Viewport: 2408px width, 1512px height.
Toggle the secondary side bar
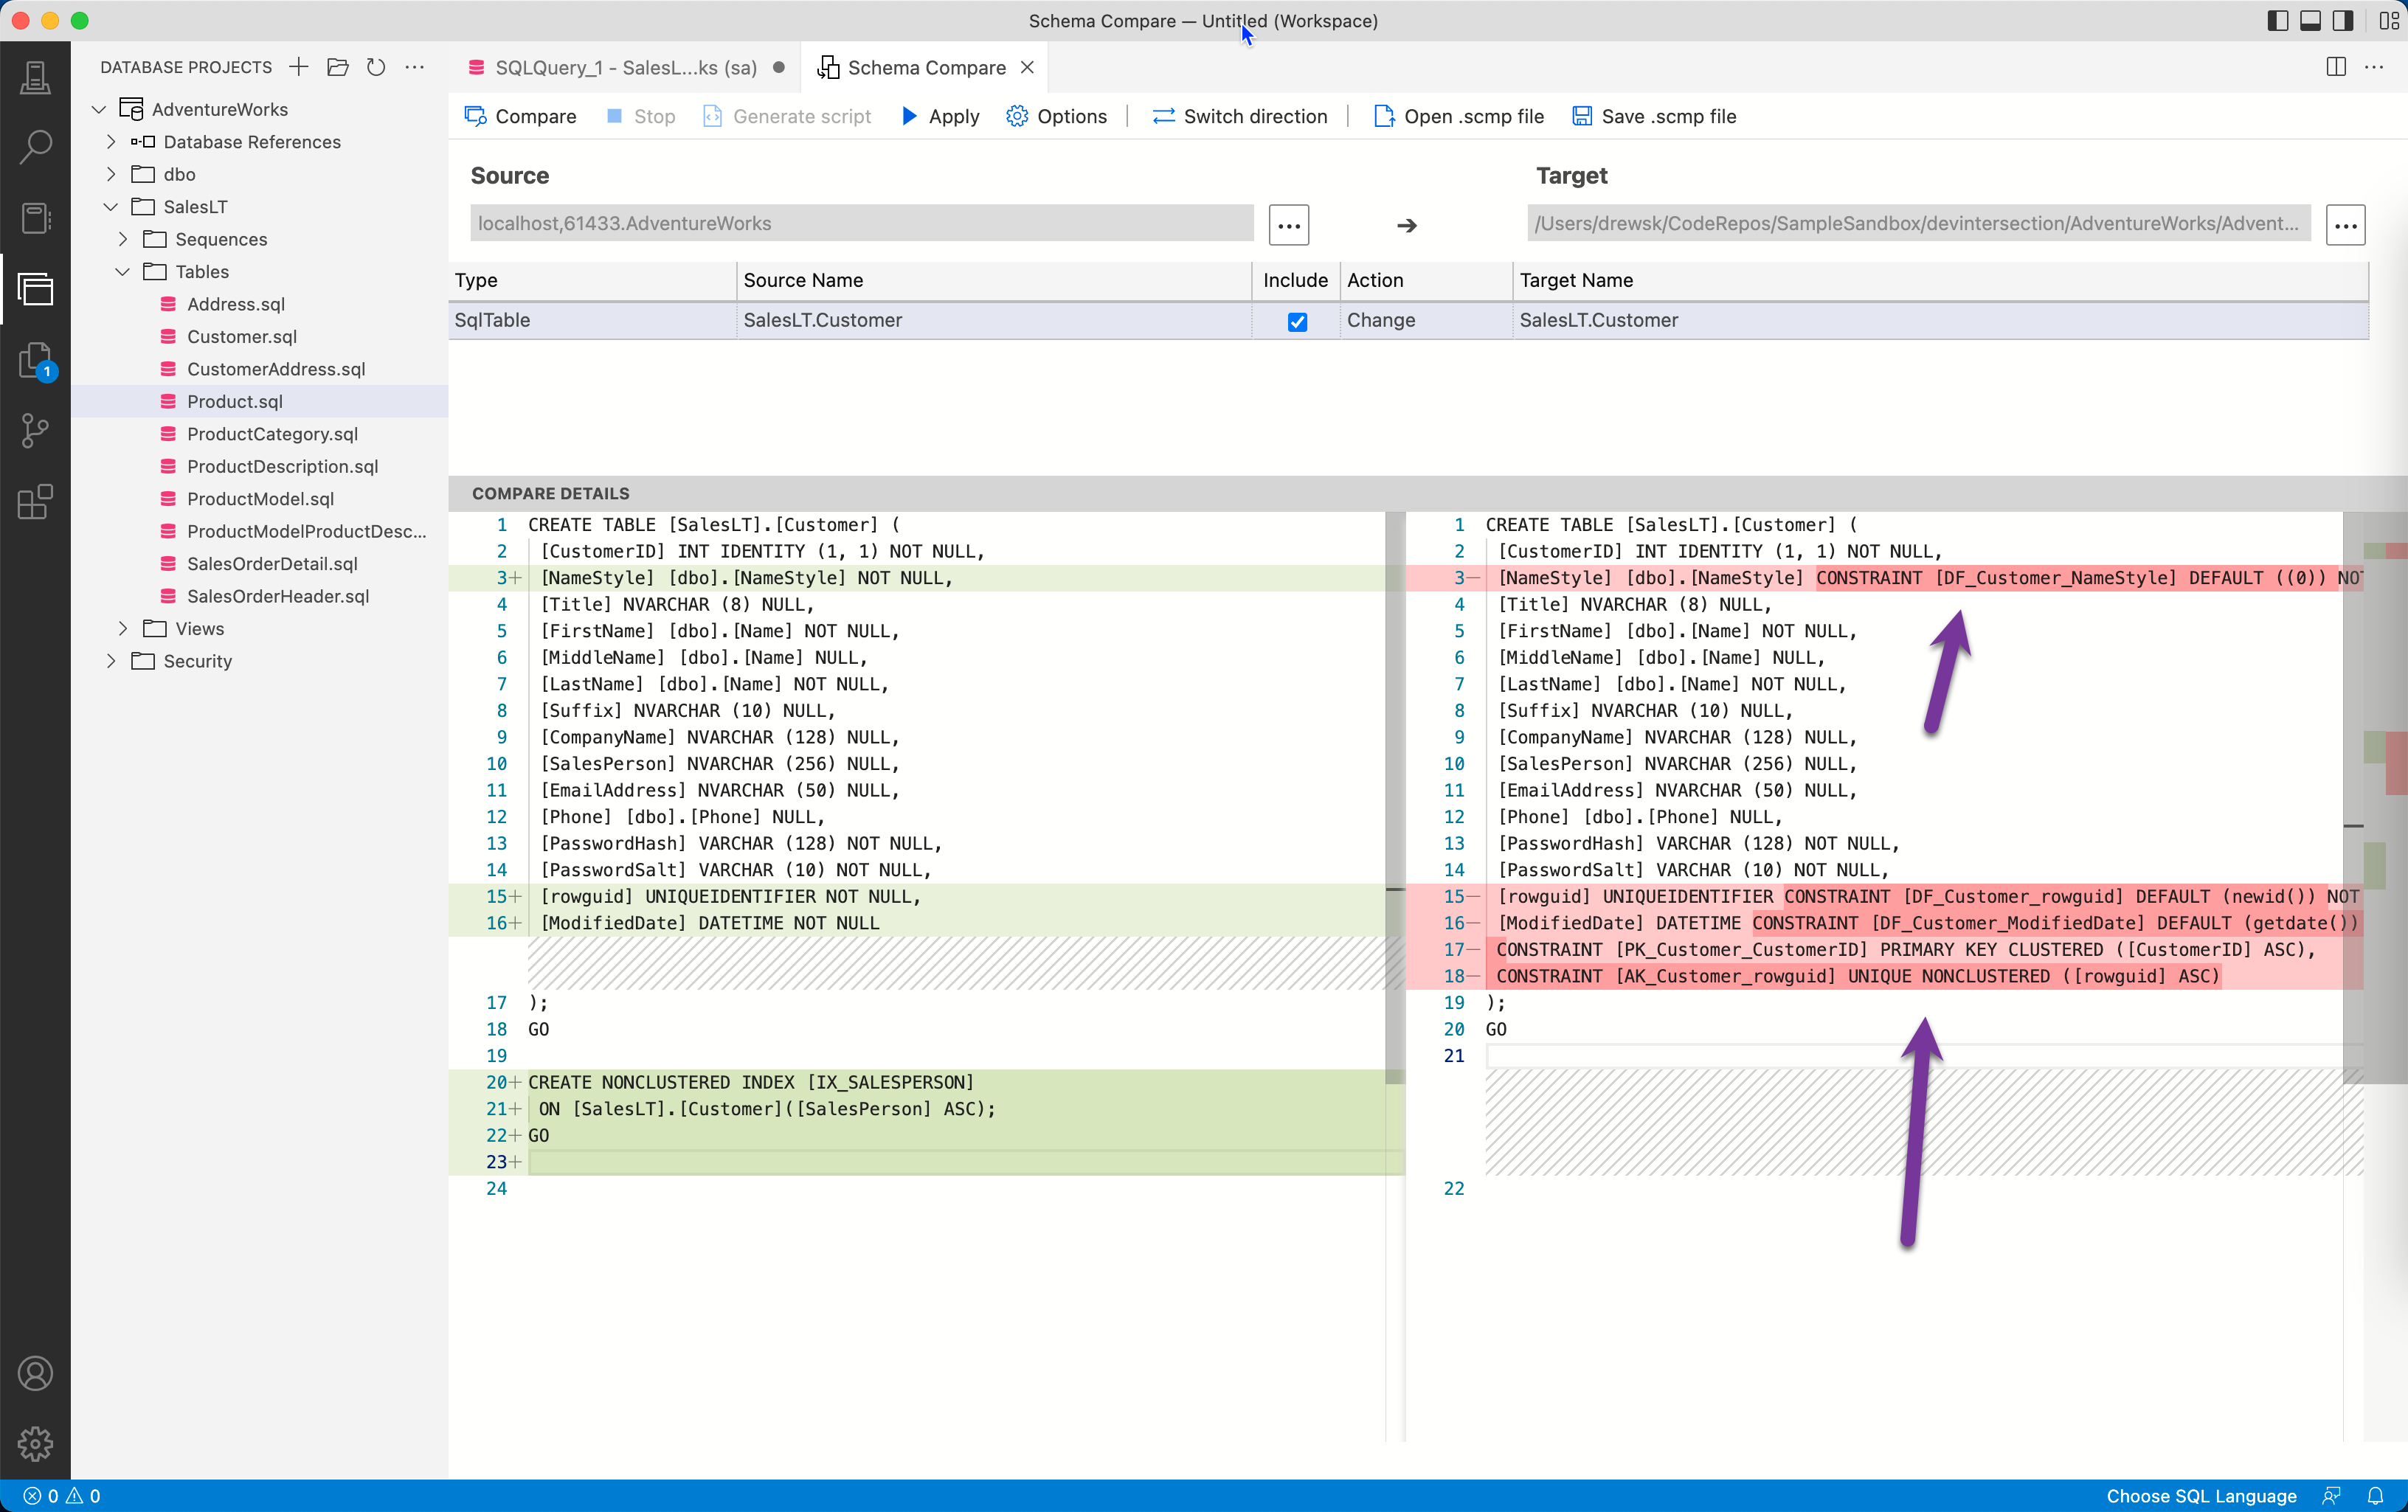pyautogui.click(x=2342, y=20)
